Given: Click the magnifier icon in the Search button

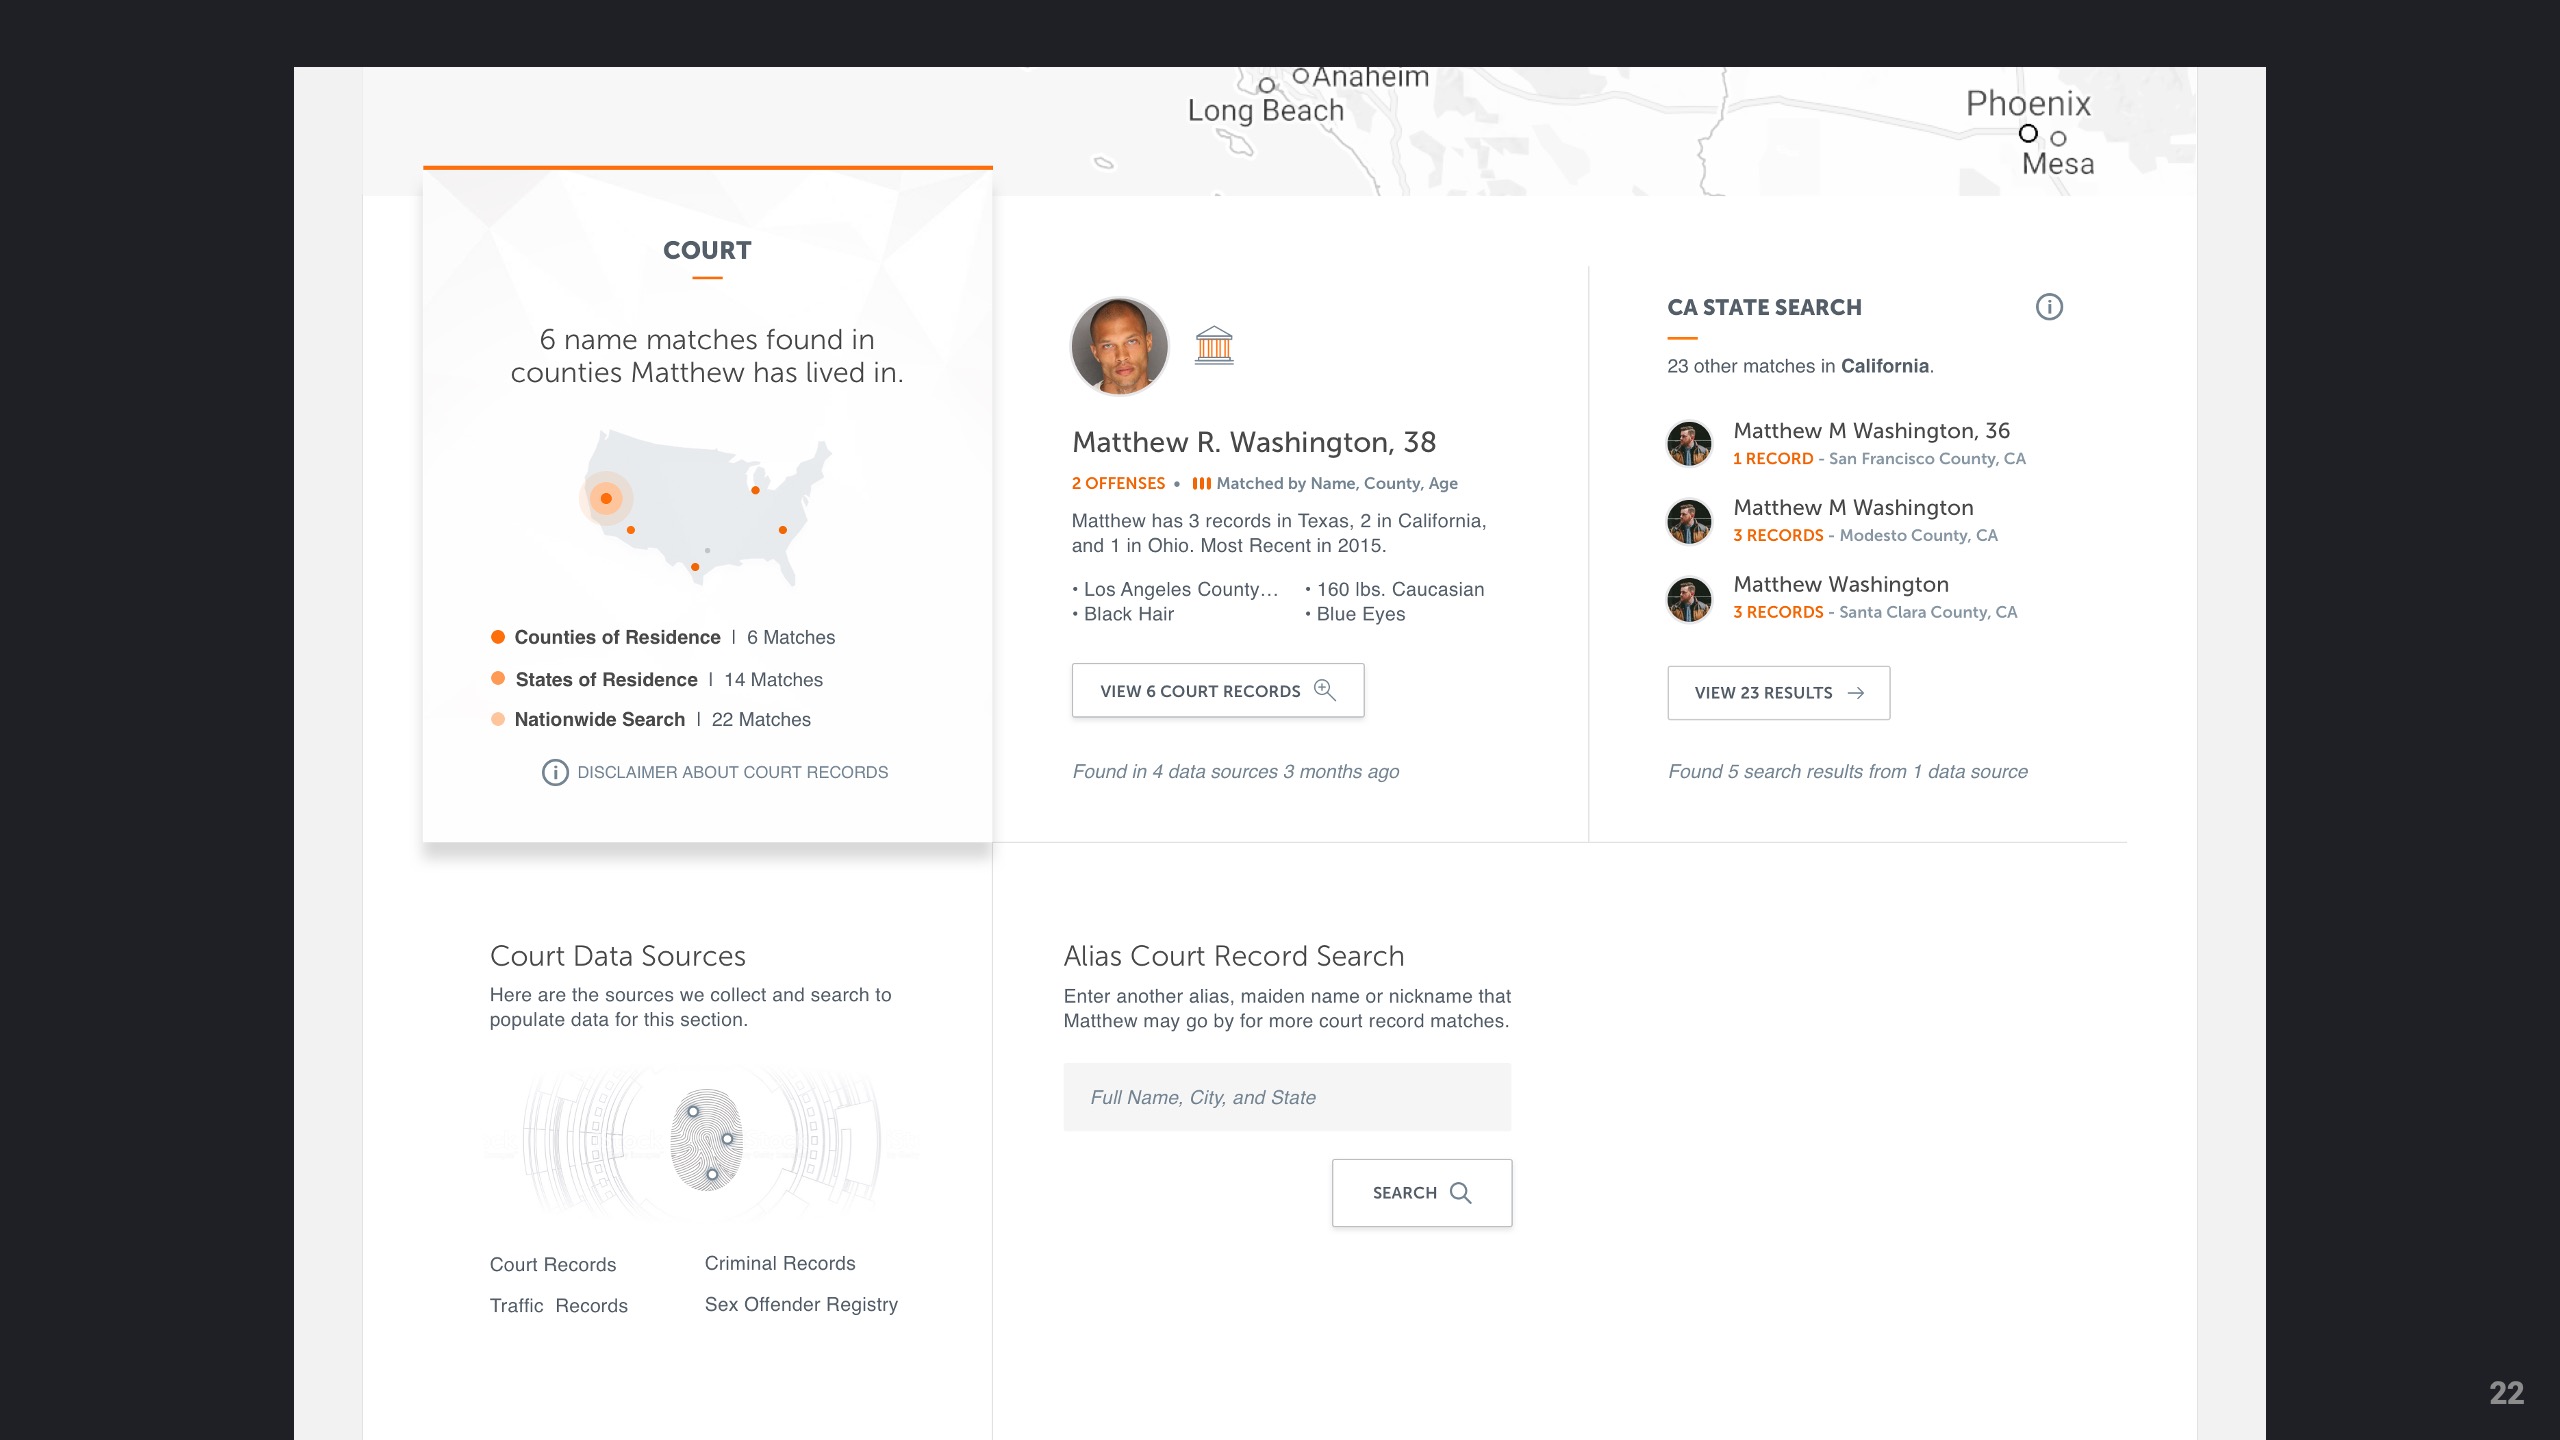Looking at the screenshot, I should point(1460,1193).
